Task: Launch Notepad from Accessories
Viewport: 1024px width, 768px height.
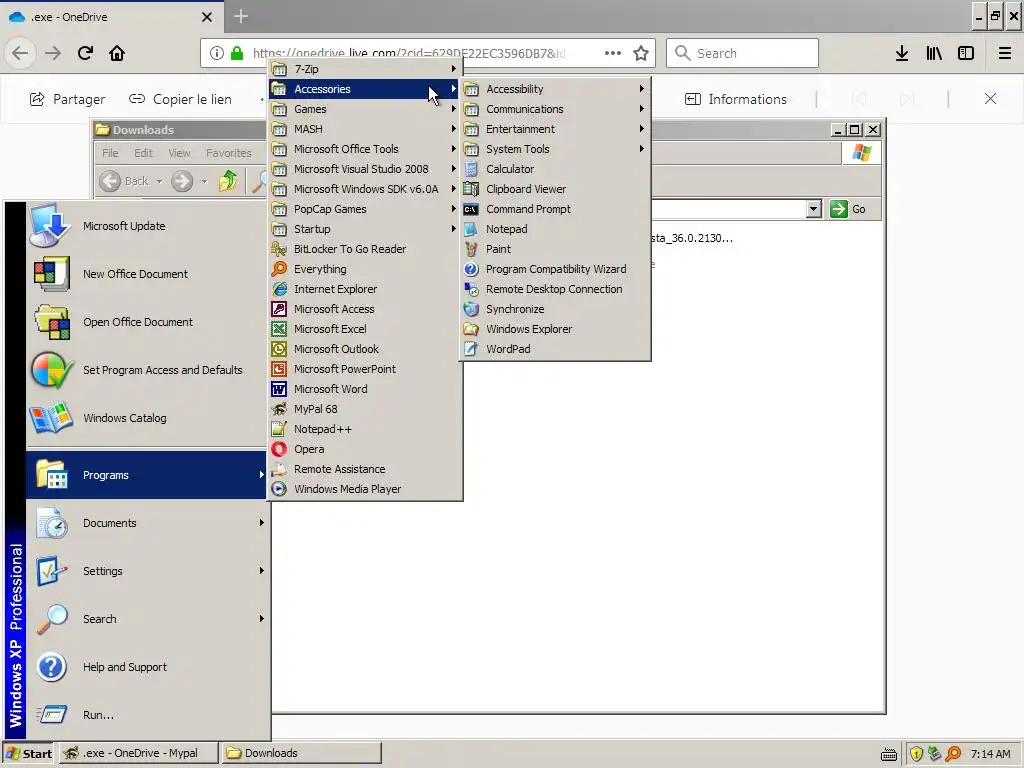Action: click(555, 229)
